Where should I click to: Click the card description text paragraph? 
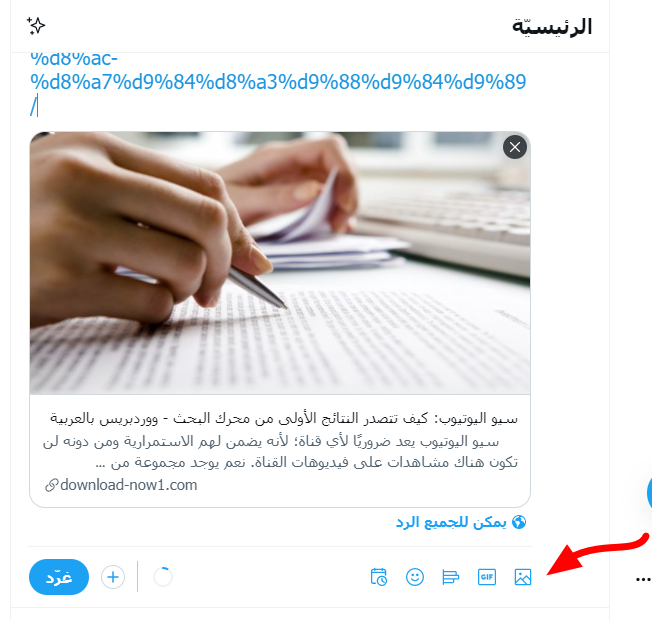(x=280, y=452)
